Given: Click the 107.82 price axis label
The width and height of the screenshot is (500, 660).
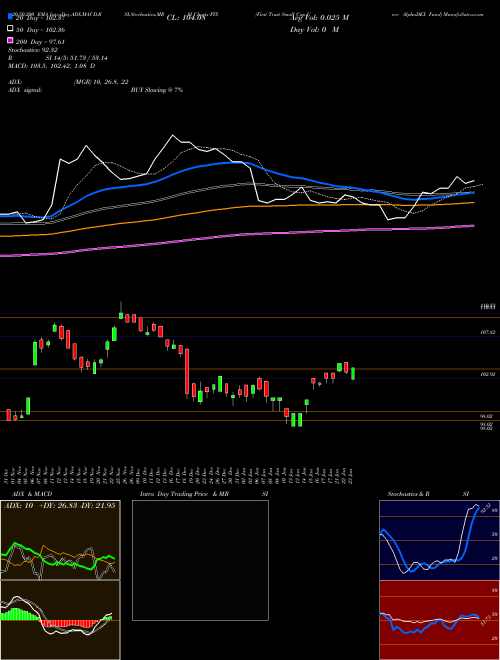Looking at the screenshot, I should [x=487, y=333].
